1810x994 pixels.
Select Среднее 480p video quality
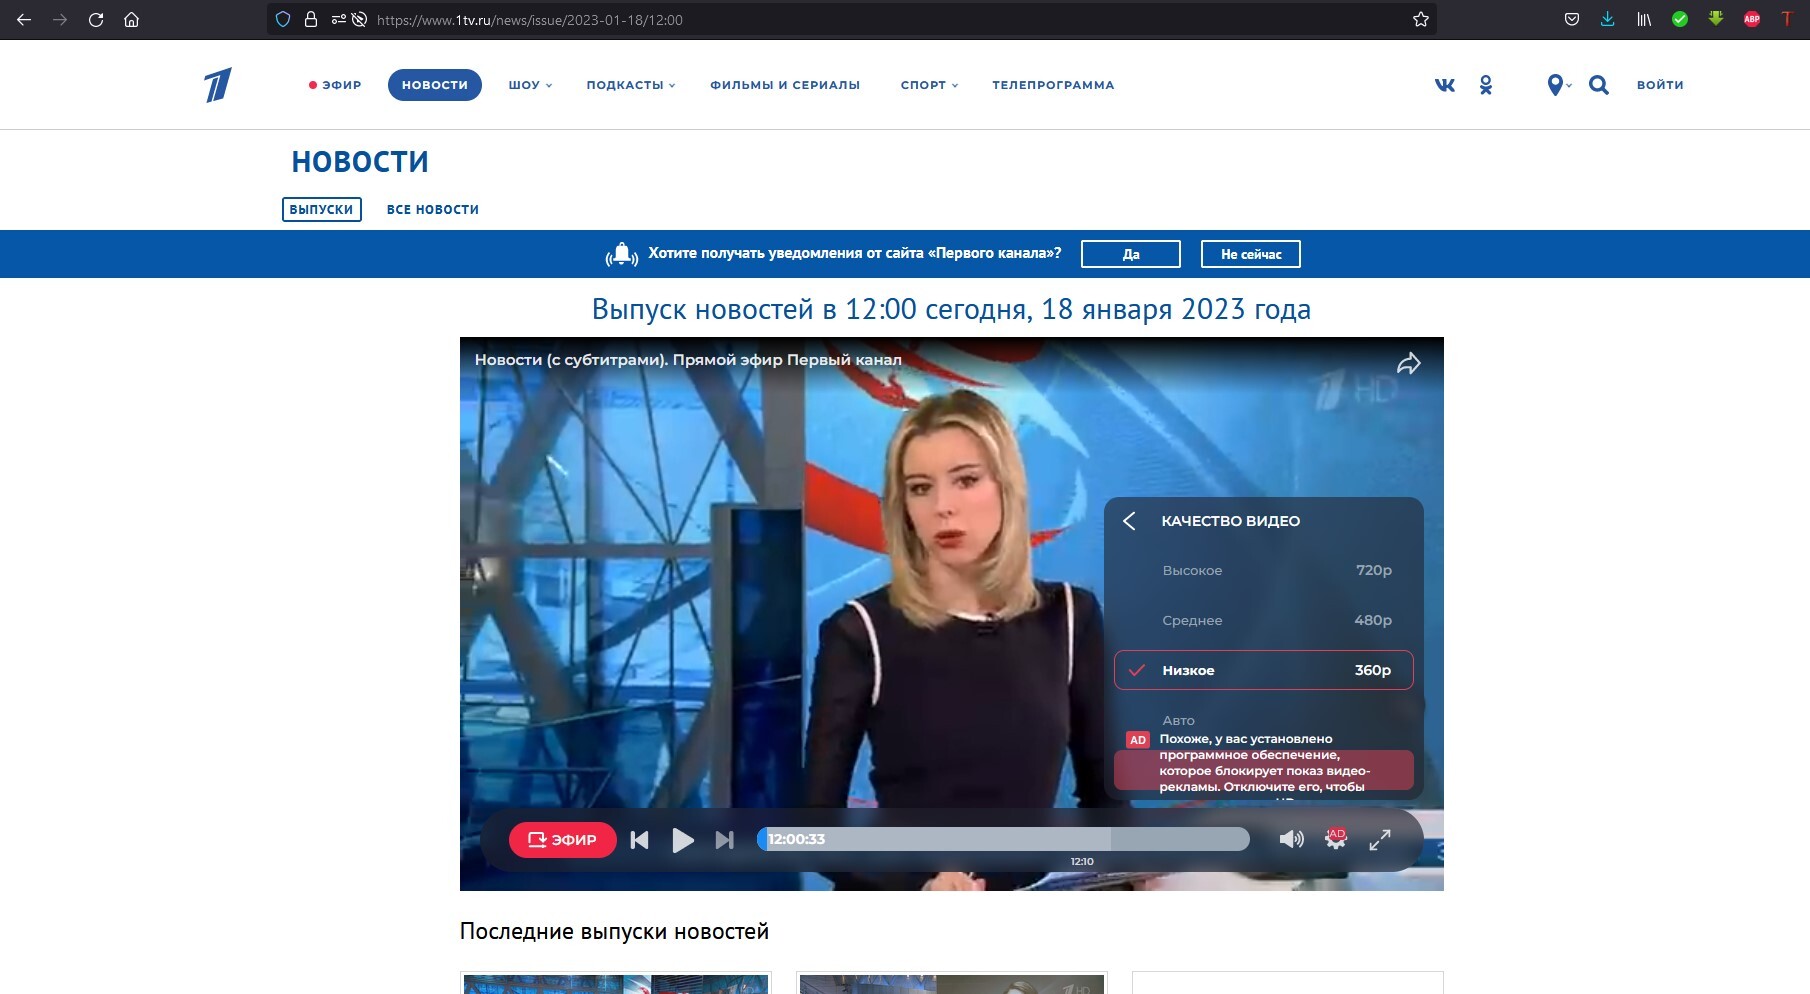(1263, 620)
